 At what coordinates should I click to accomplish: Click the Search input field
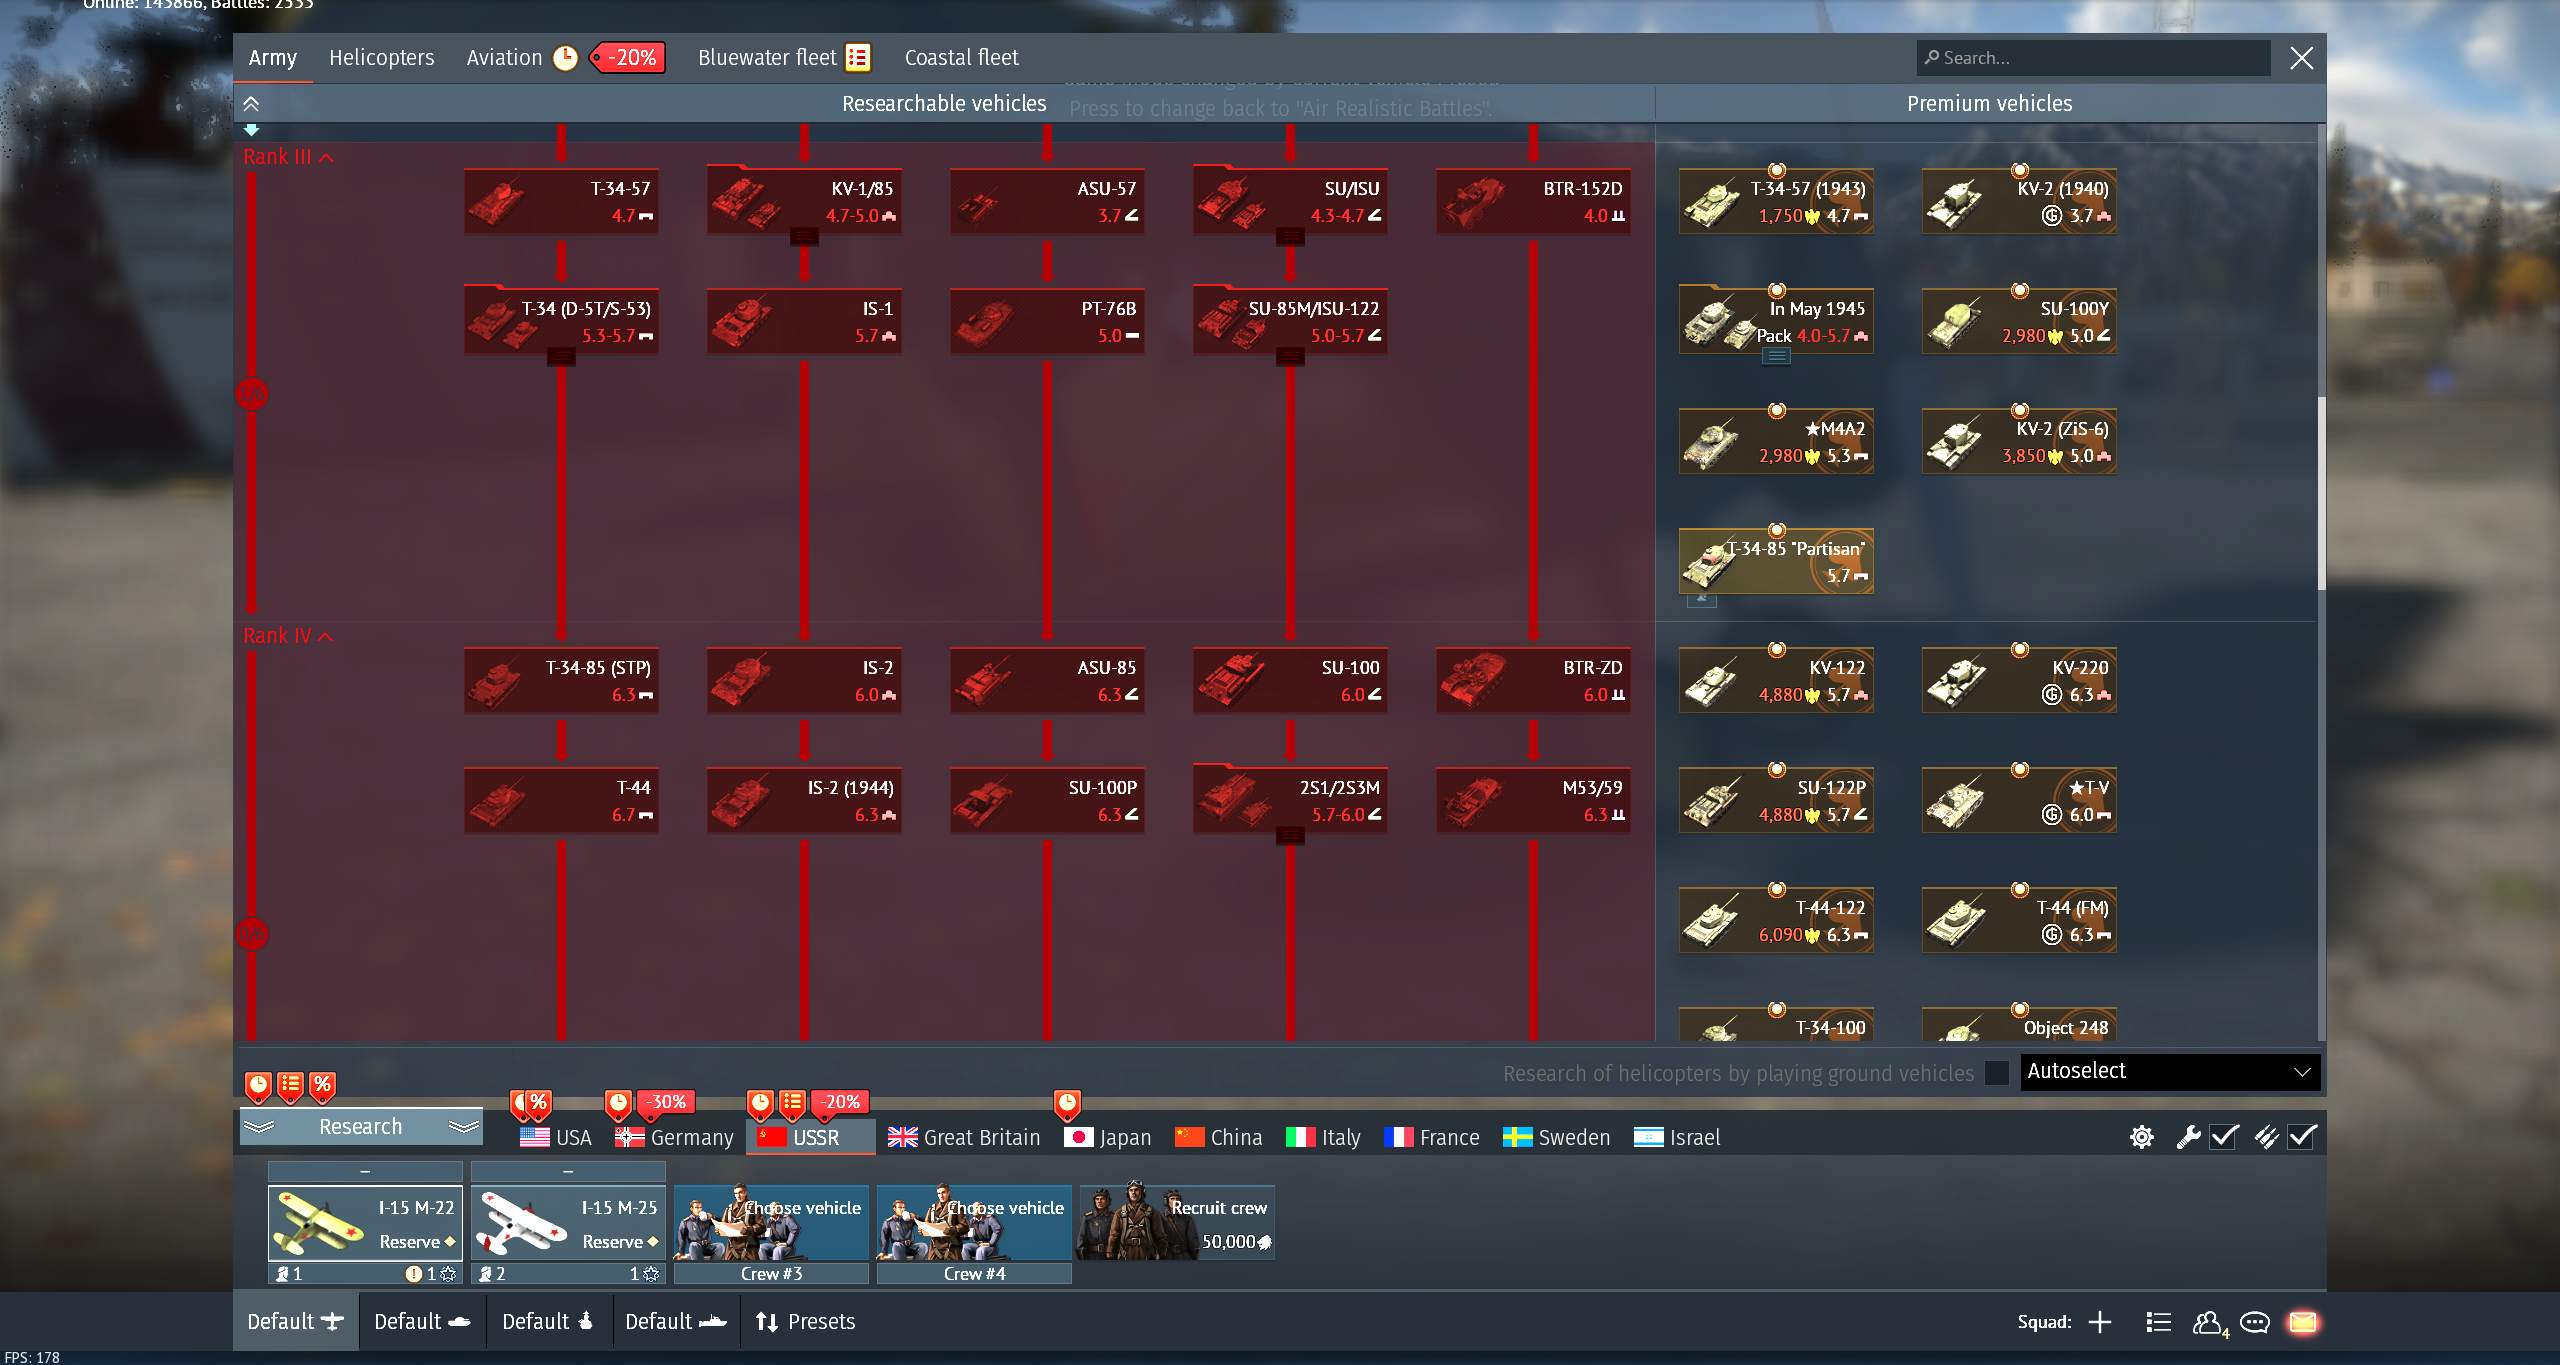[x=2094, y=58]
